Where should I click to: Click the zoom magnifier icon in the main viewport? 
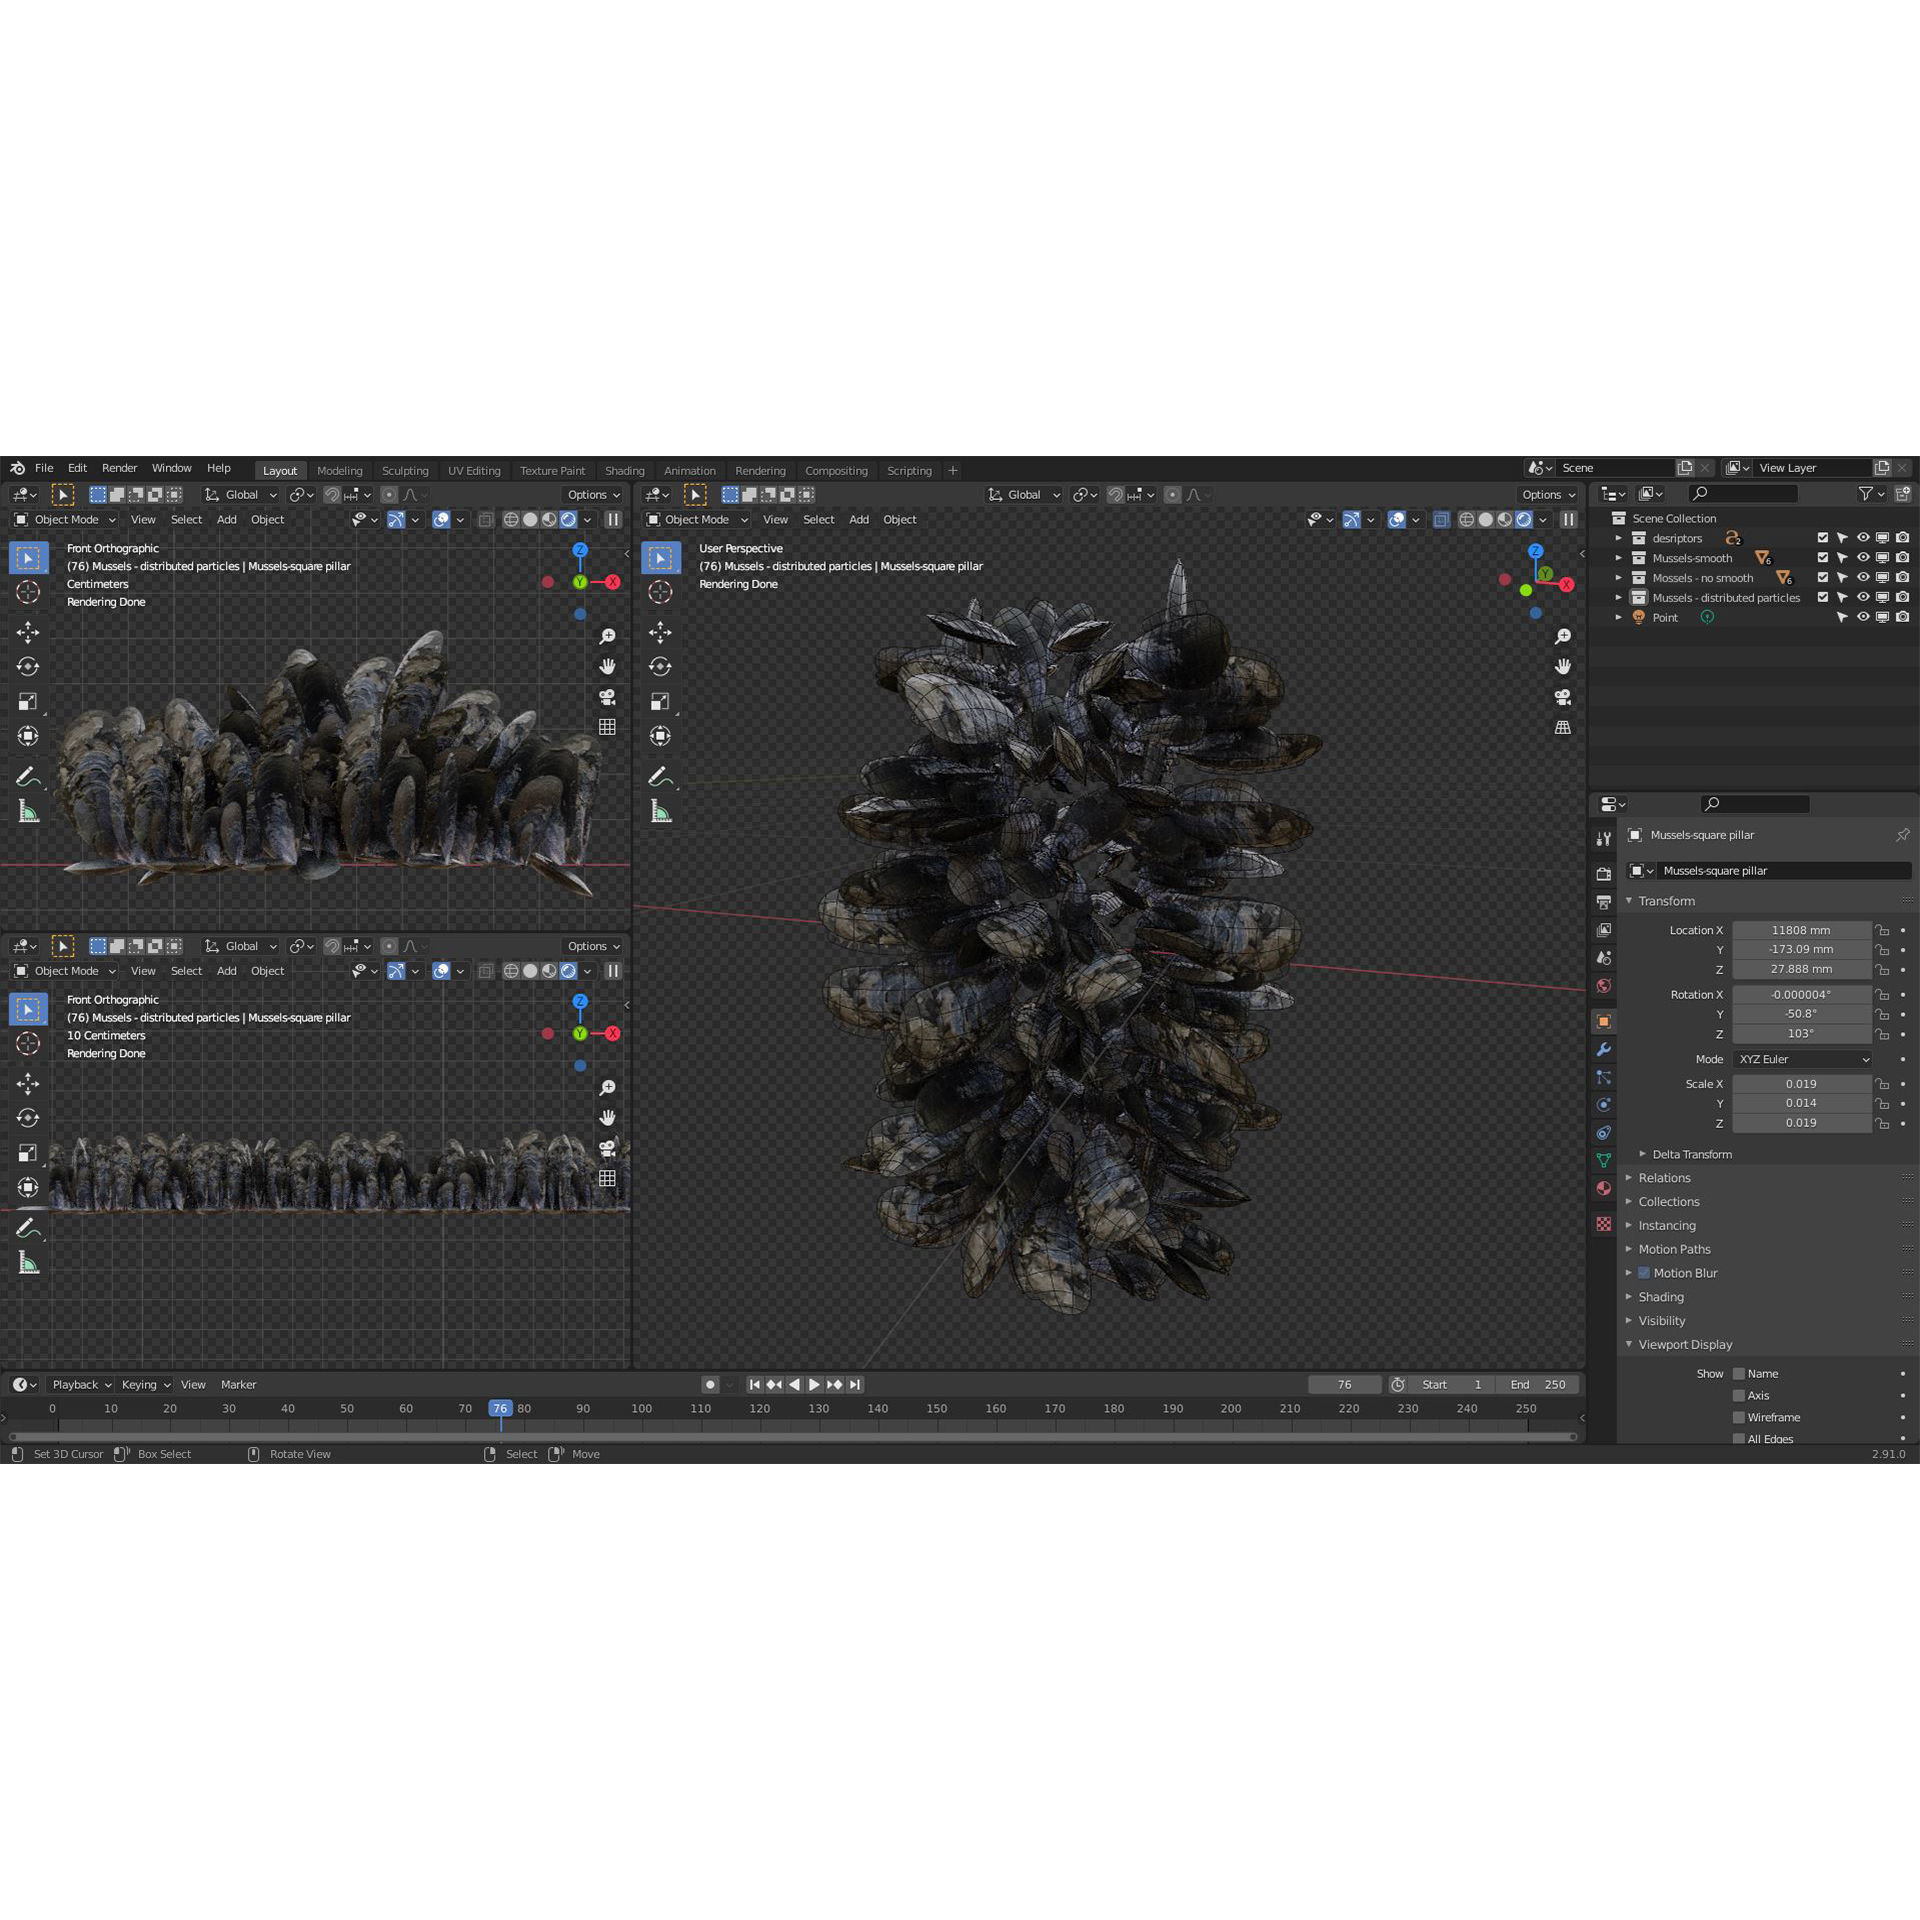click(x=1563, y=637)
